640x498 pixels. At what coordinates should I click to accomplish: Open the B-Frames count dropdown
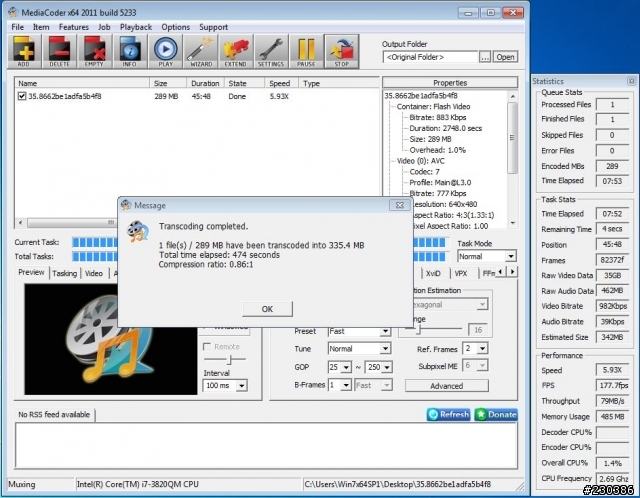(346, 385)
